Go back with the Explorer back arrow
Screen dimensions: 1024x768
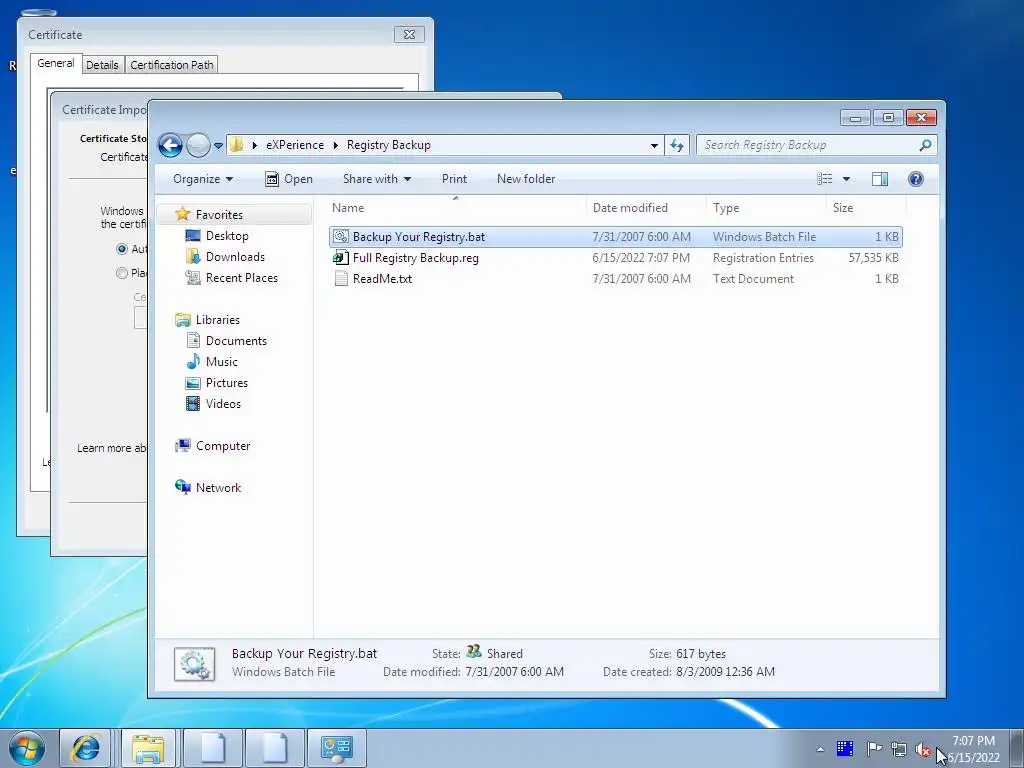tap(170, 145)
